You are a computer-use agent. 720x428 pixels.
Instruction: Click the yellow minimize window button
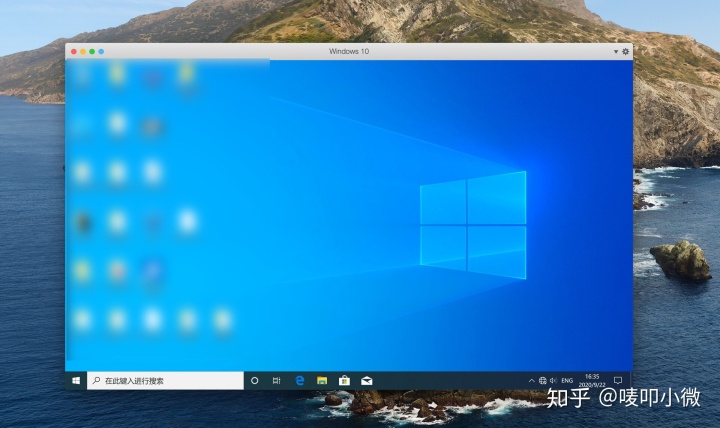point(83,51)
